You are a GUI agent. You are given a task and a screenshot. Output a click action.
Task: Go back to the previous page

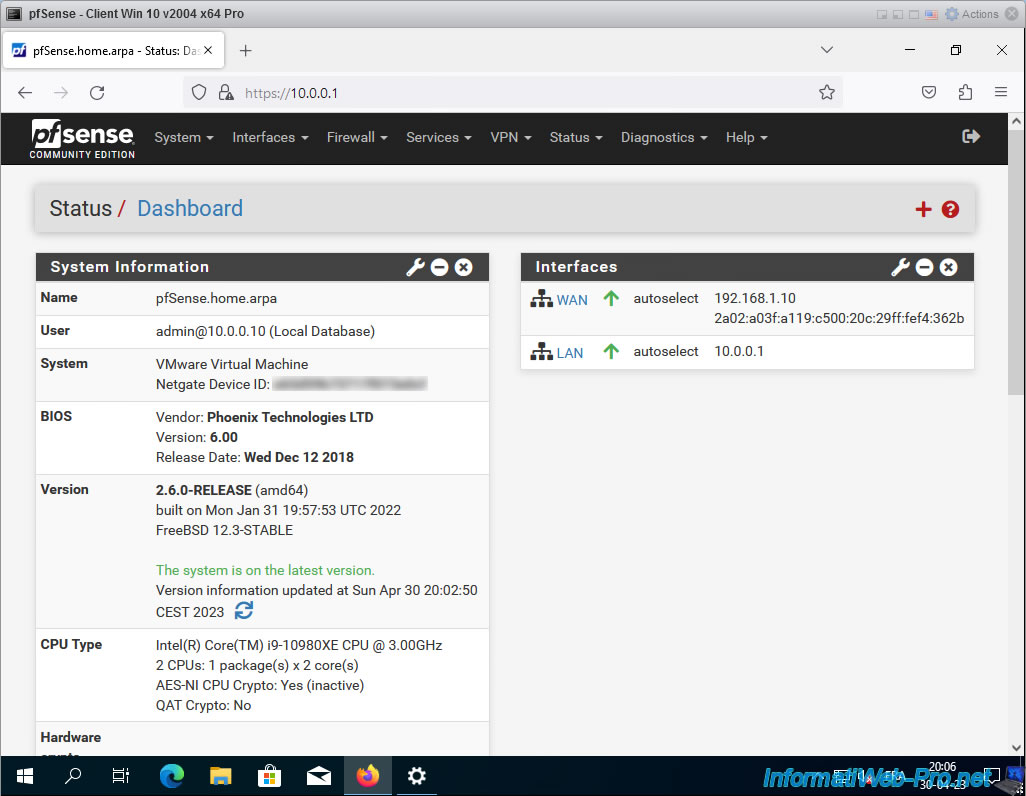click(25, 93)
